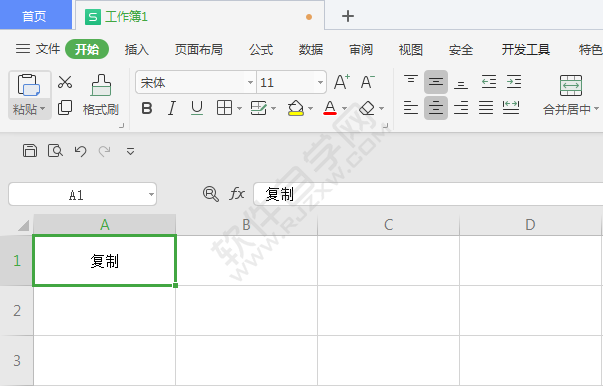Select column B header

247,225
